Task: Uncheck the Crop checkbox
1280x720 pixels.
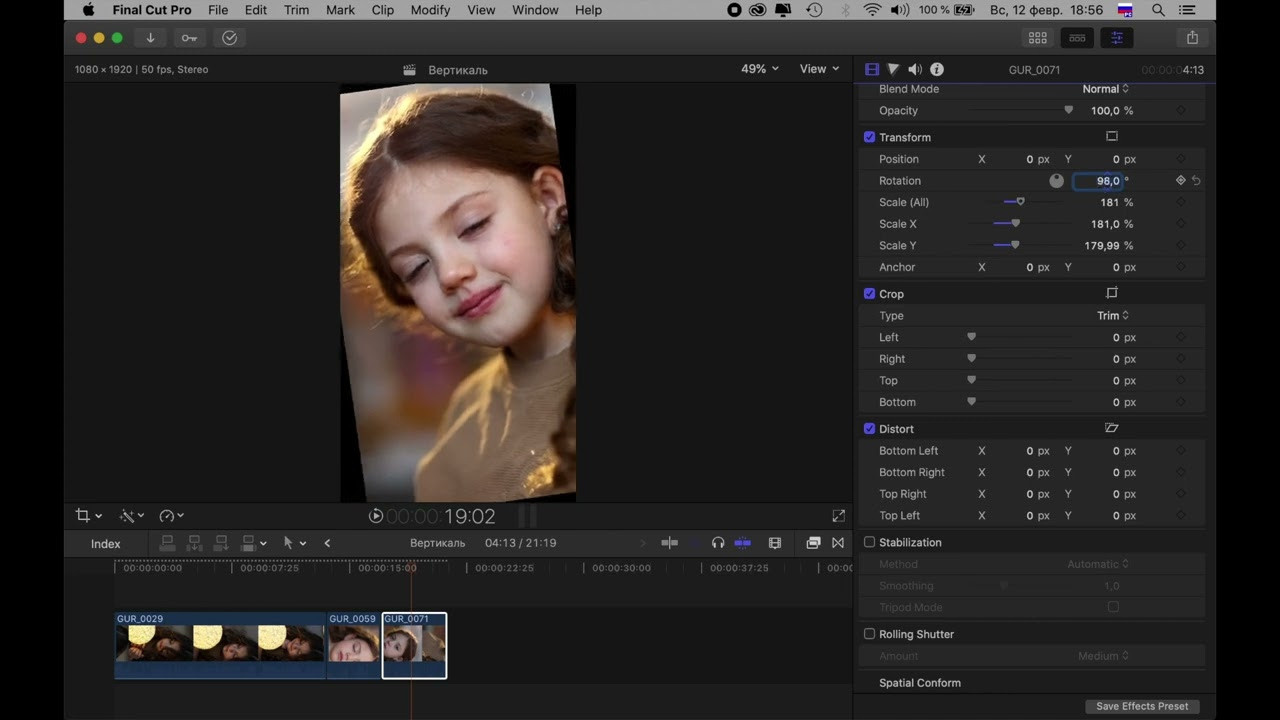Action: (869, 294)
